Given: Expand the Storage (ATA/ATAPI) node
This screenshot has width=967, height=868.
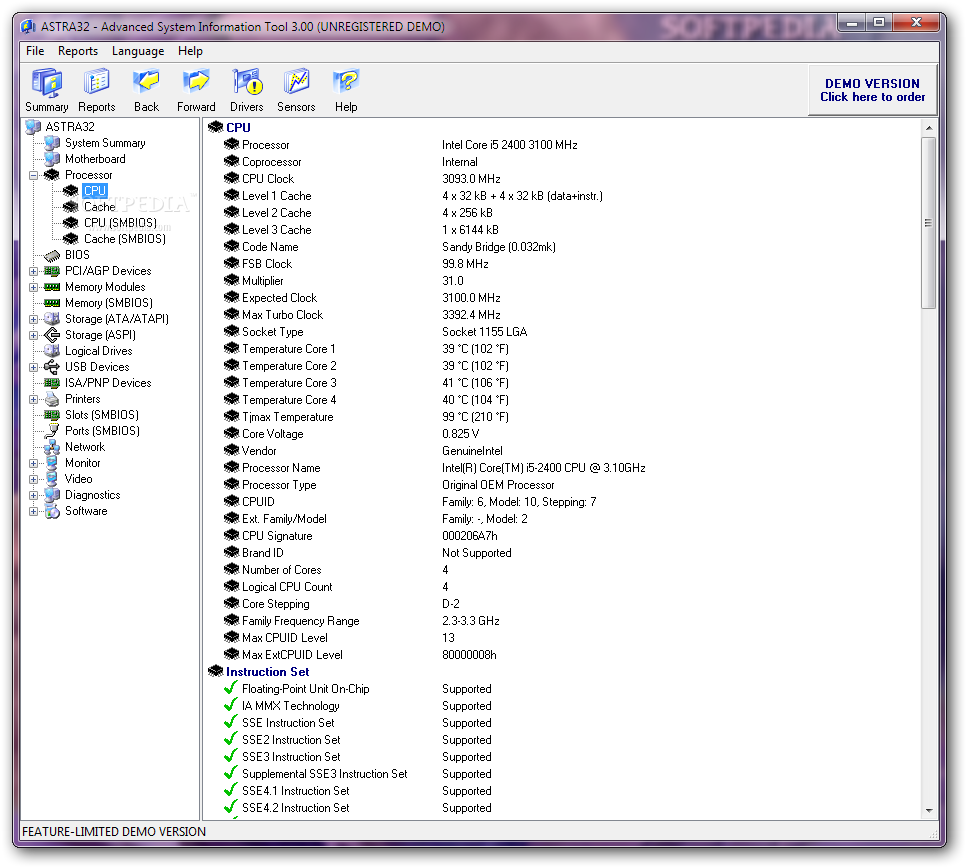Looking at the screenshot, I should coord(33,320).
